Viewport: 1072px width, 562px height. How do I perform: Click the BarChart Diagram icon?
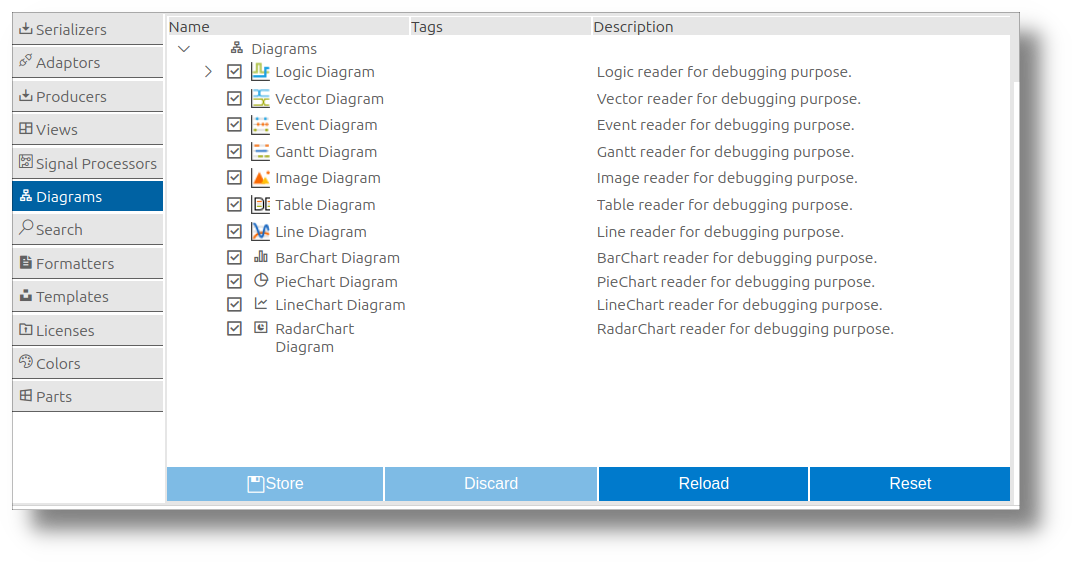pos(260,257)
